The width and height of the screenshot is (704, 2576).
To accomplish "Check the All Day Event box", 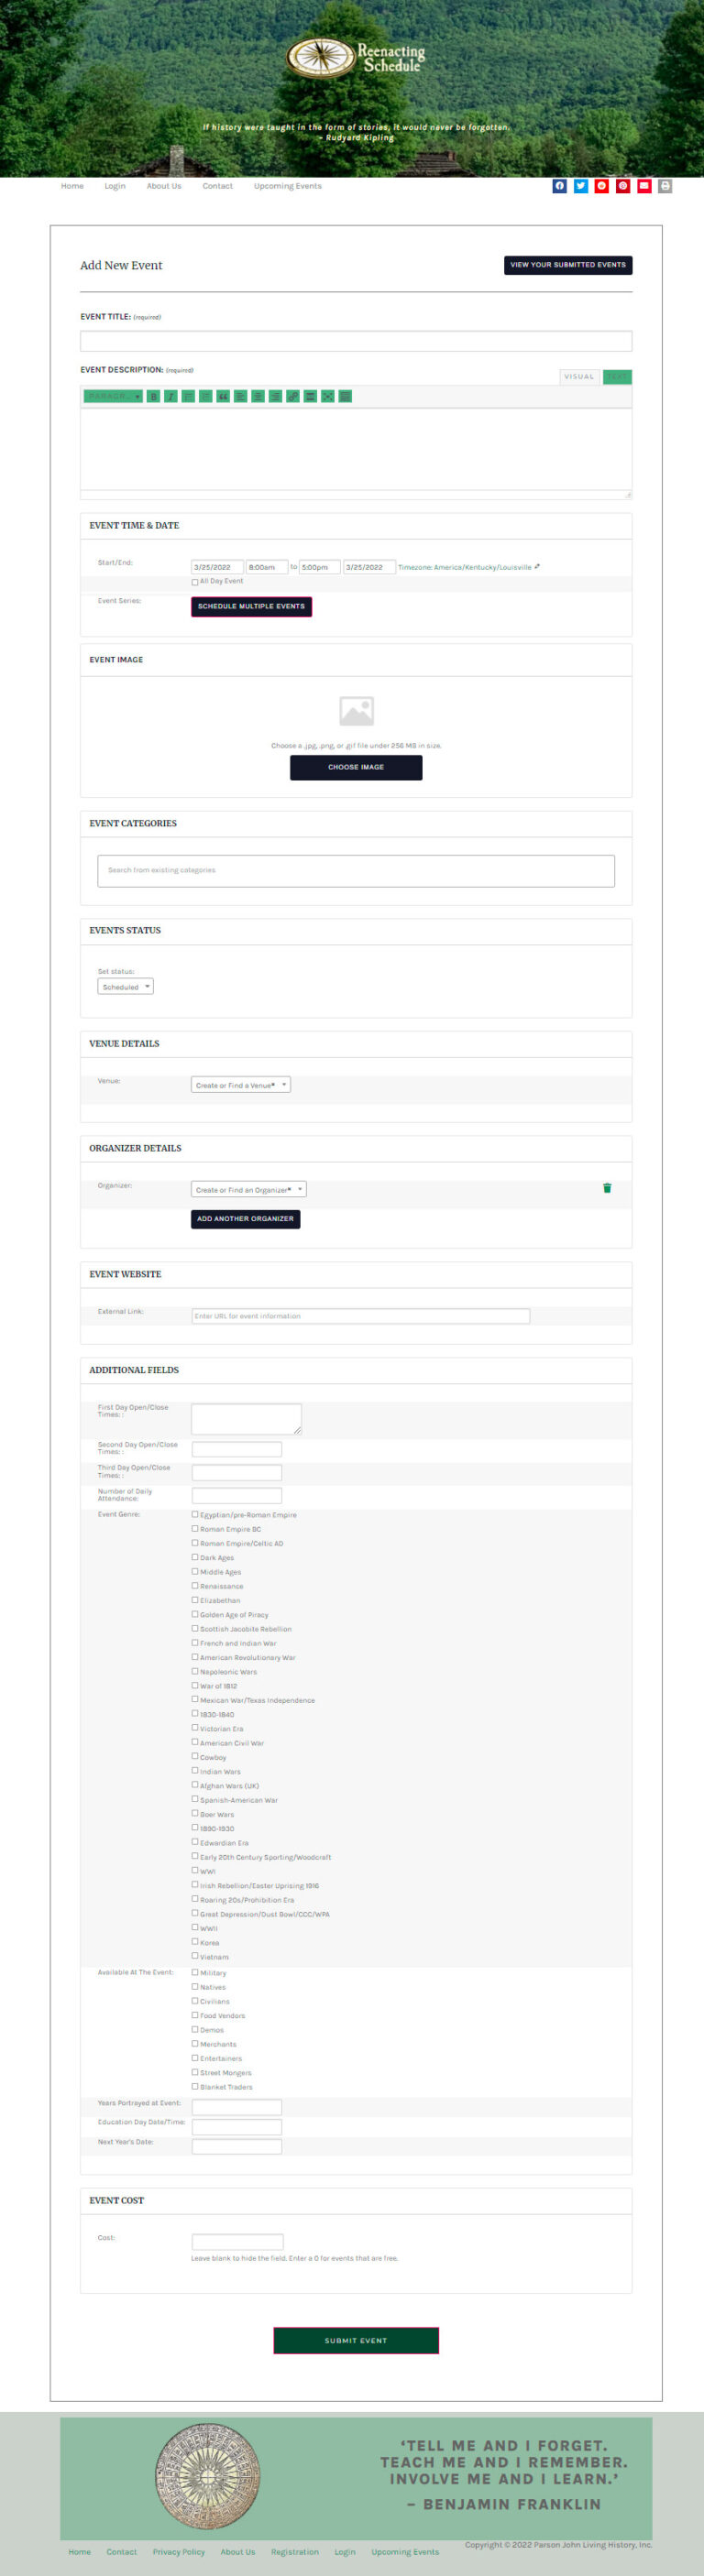I will pos(195,582).
